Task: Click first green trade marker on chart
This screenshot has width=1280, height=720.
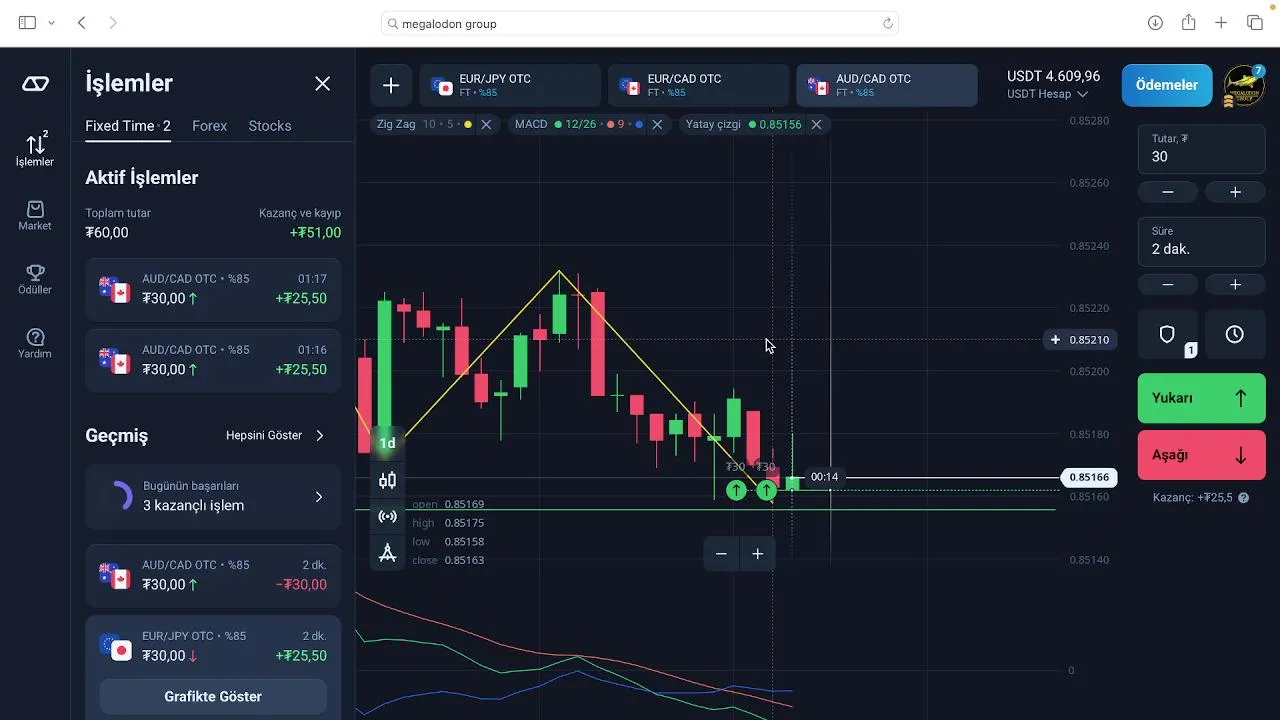Action: pyautogui.click(x=736, y=490)
